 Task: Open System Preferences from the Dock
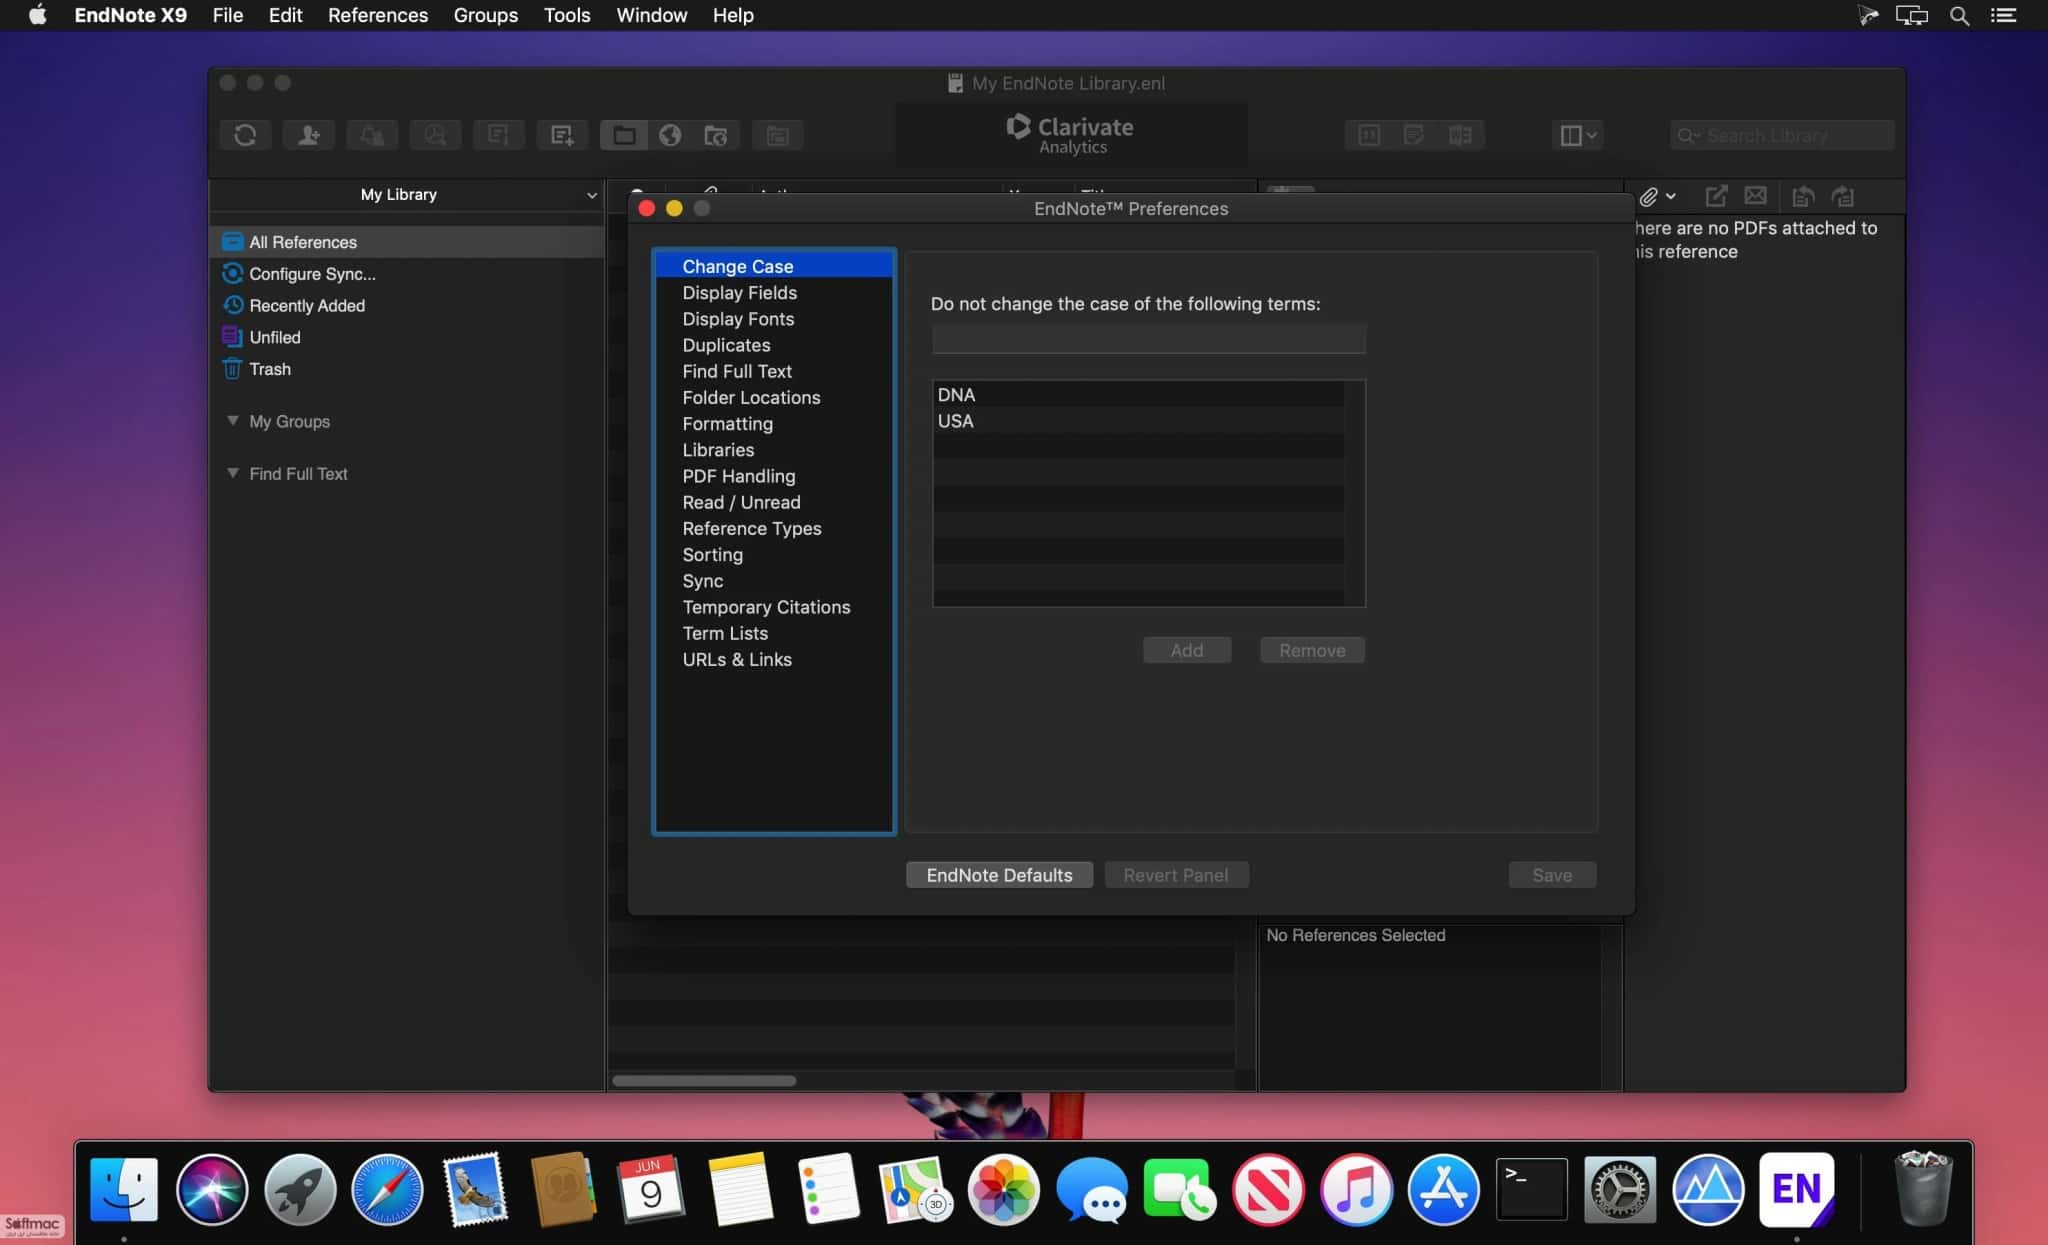pos(1620,1190)
